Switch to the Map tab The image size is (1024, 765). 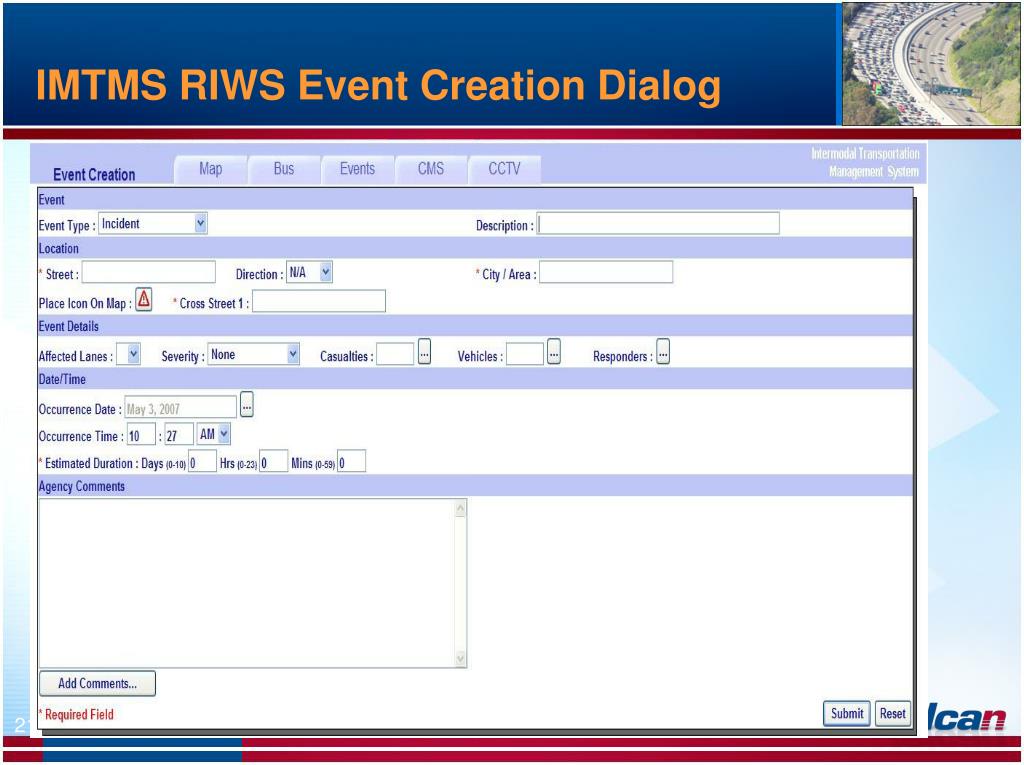click(210, 169)
